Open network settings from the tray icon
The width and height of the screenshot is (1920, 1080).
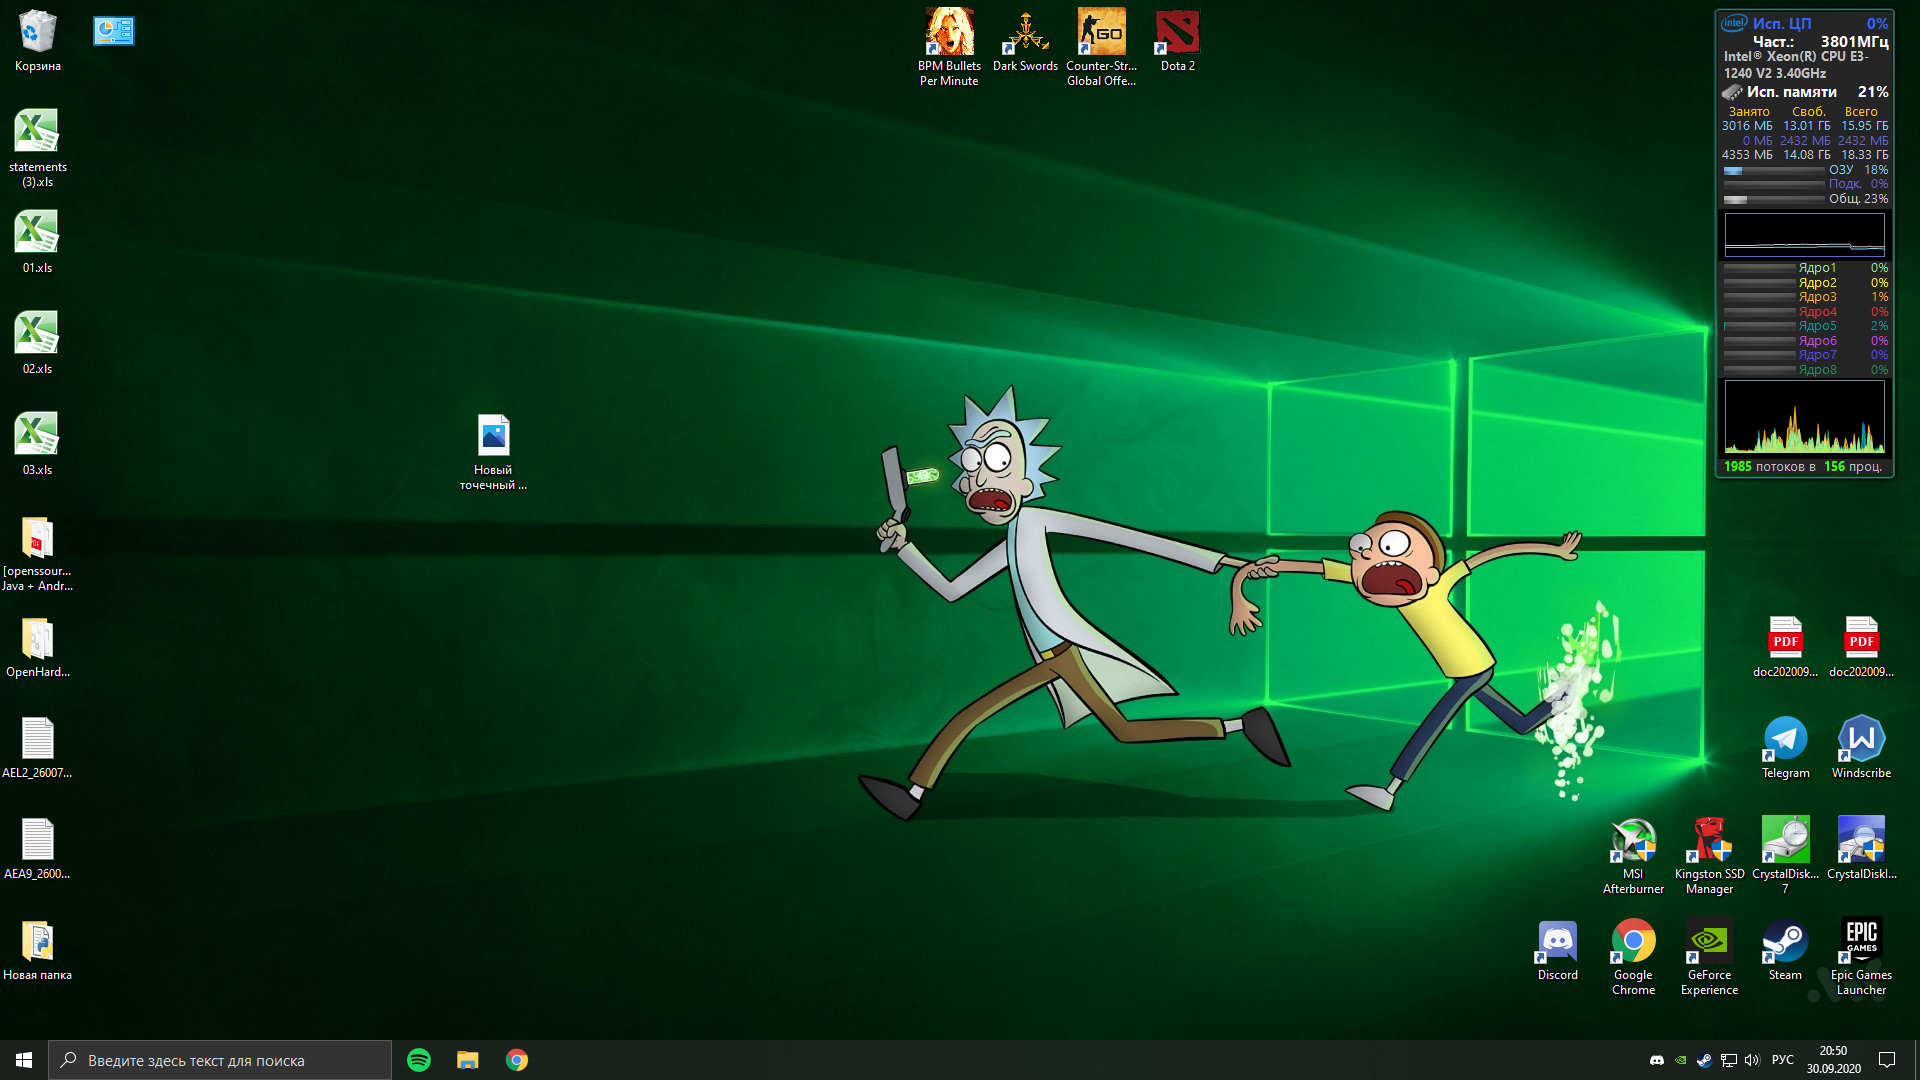click(x=1728, y=1060)
